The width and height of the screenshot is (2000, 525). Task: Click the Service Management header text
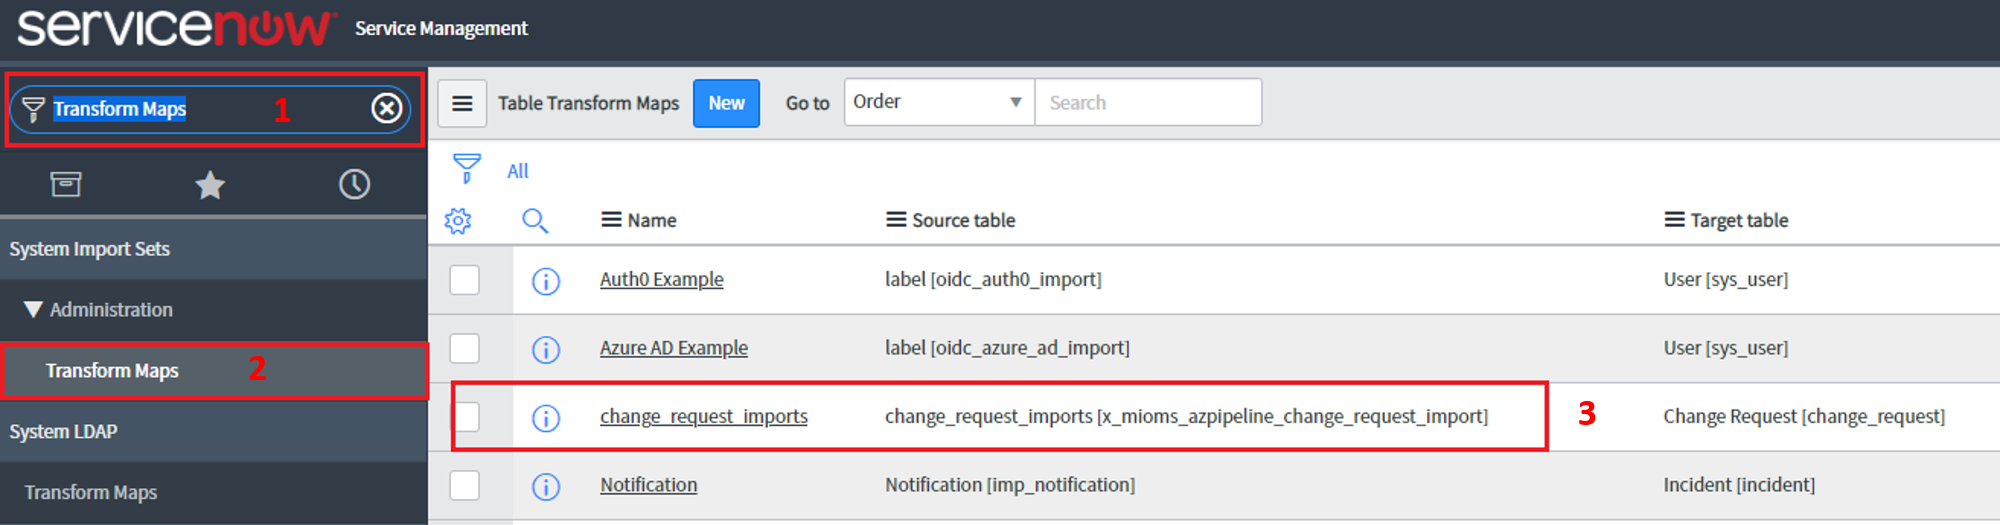[441, 28]
